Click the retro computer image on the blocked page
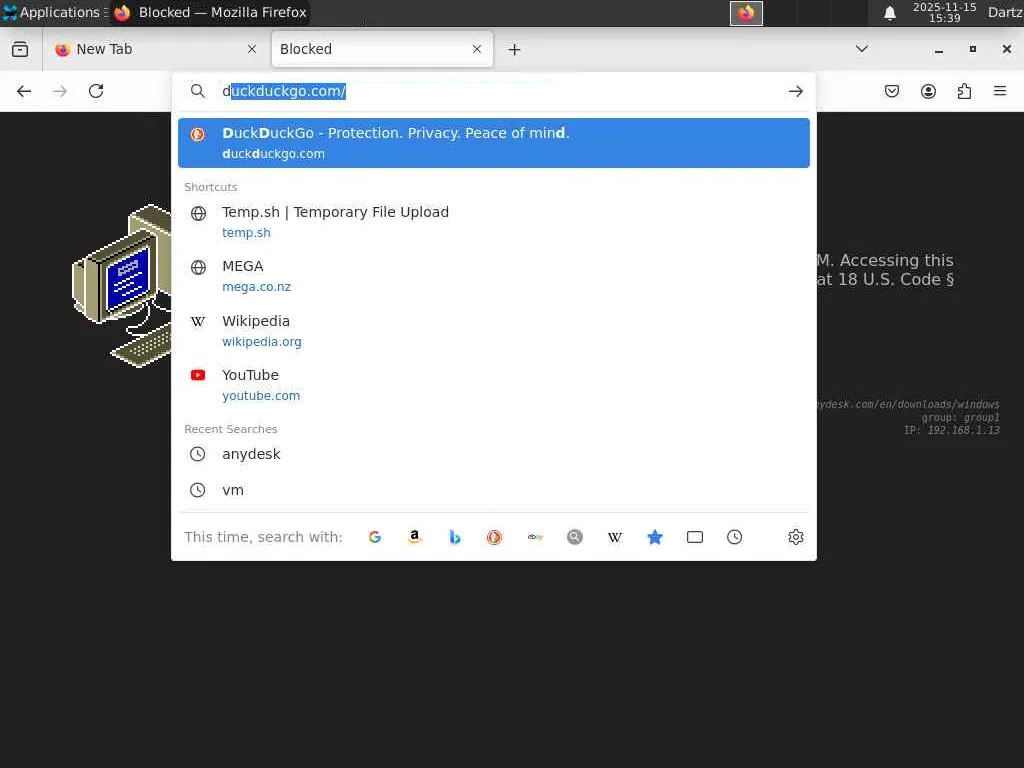Viewport: 1024px width, 768px height. 121,286
